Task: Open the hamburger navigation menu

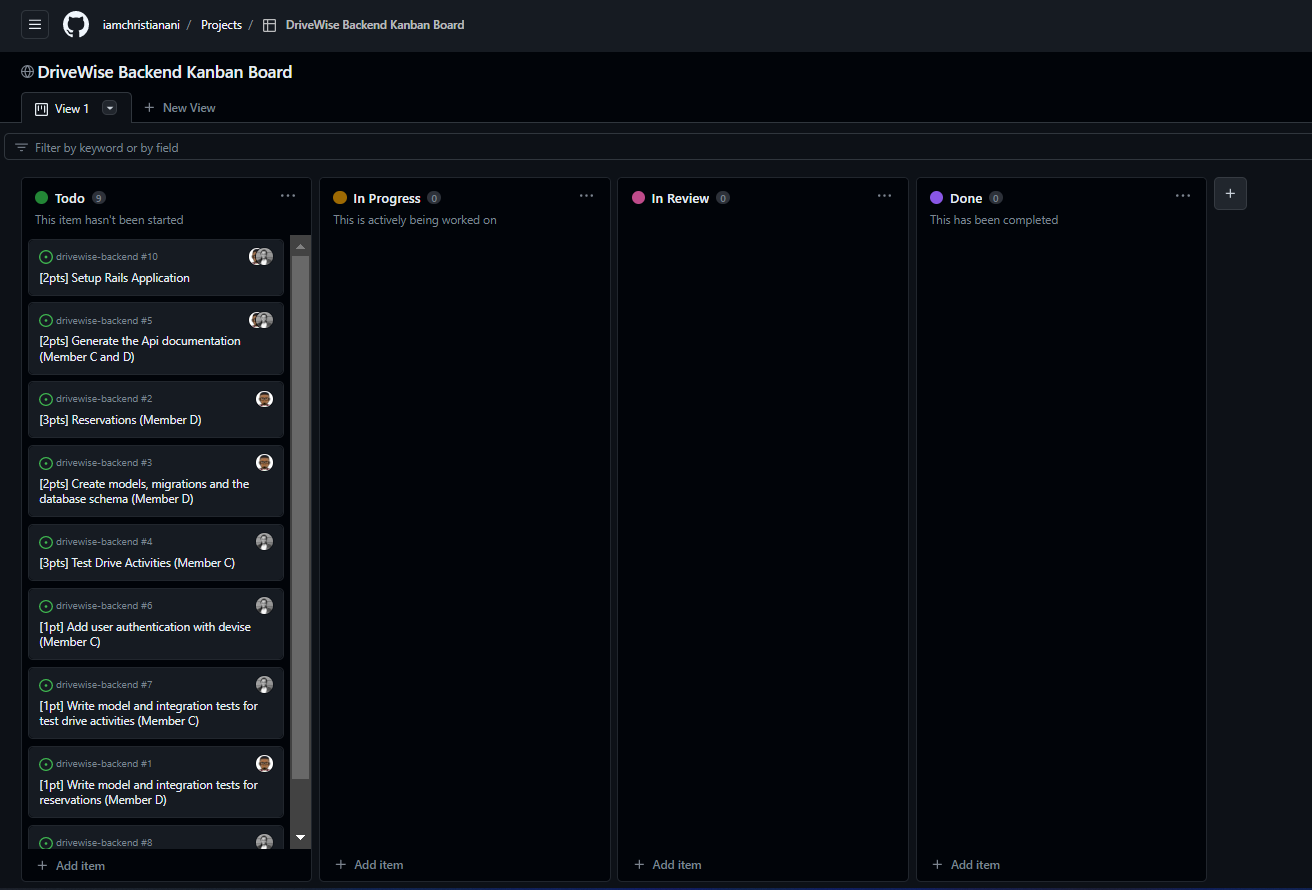Action: (35, 25)
